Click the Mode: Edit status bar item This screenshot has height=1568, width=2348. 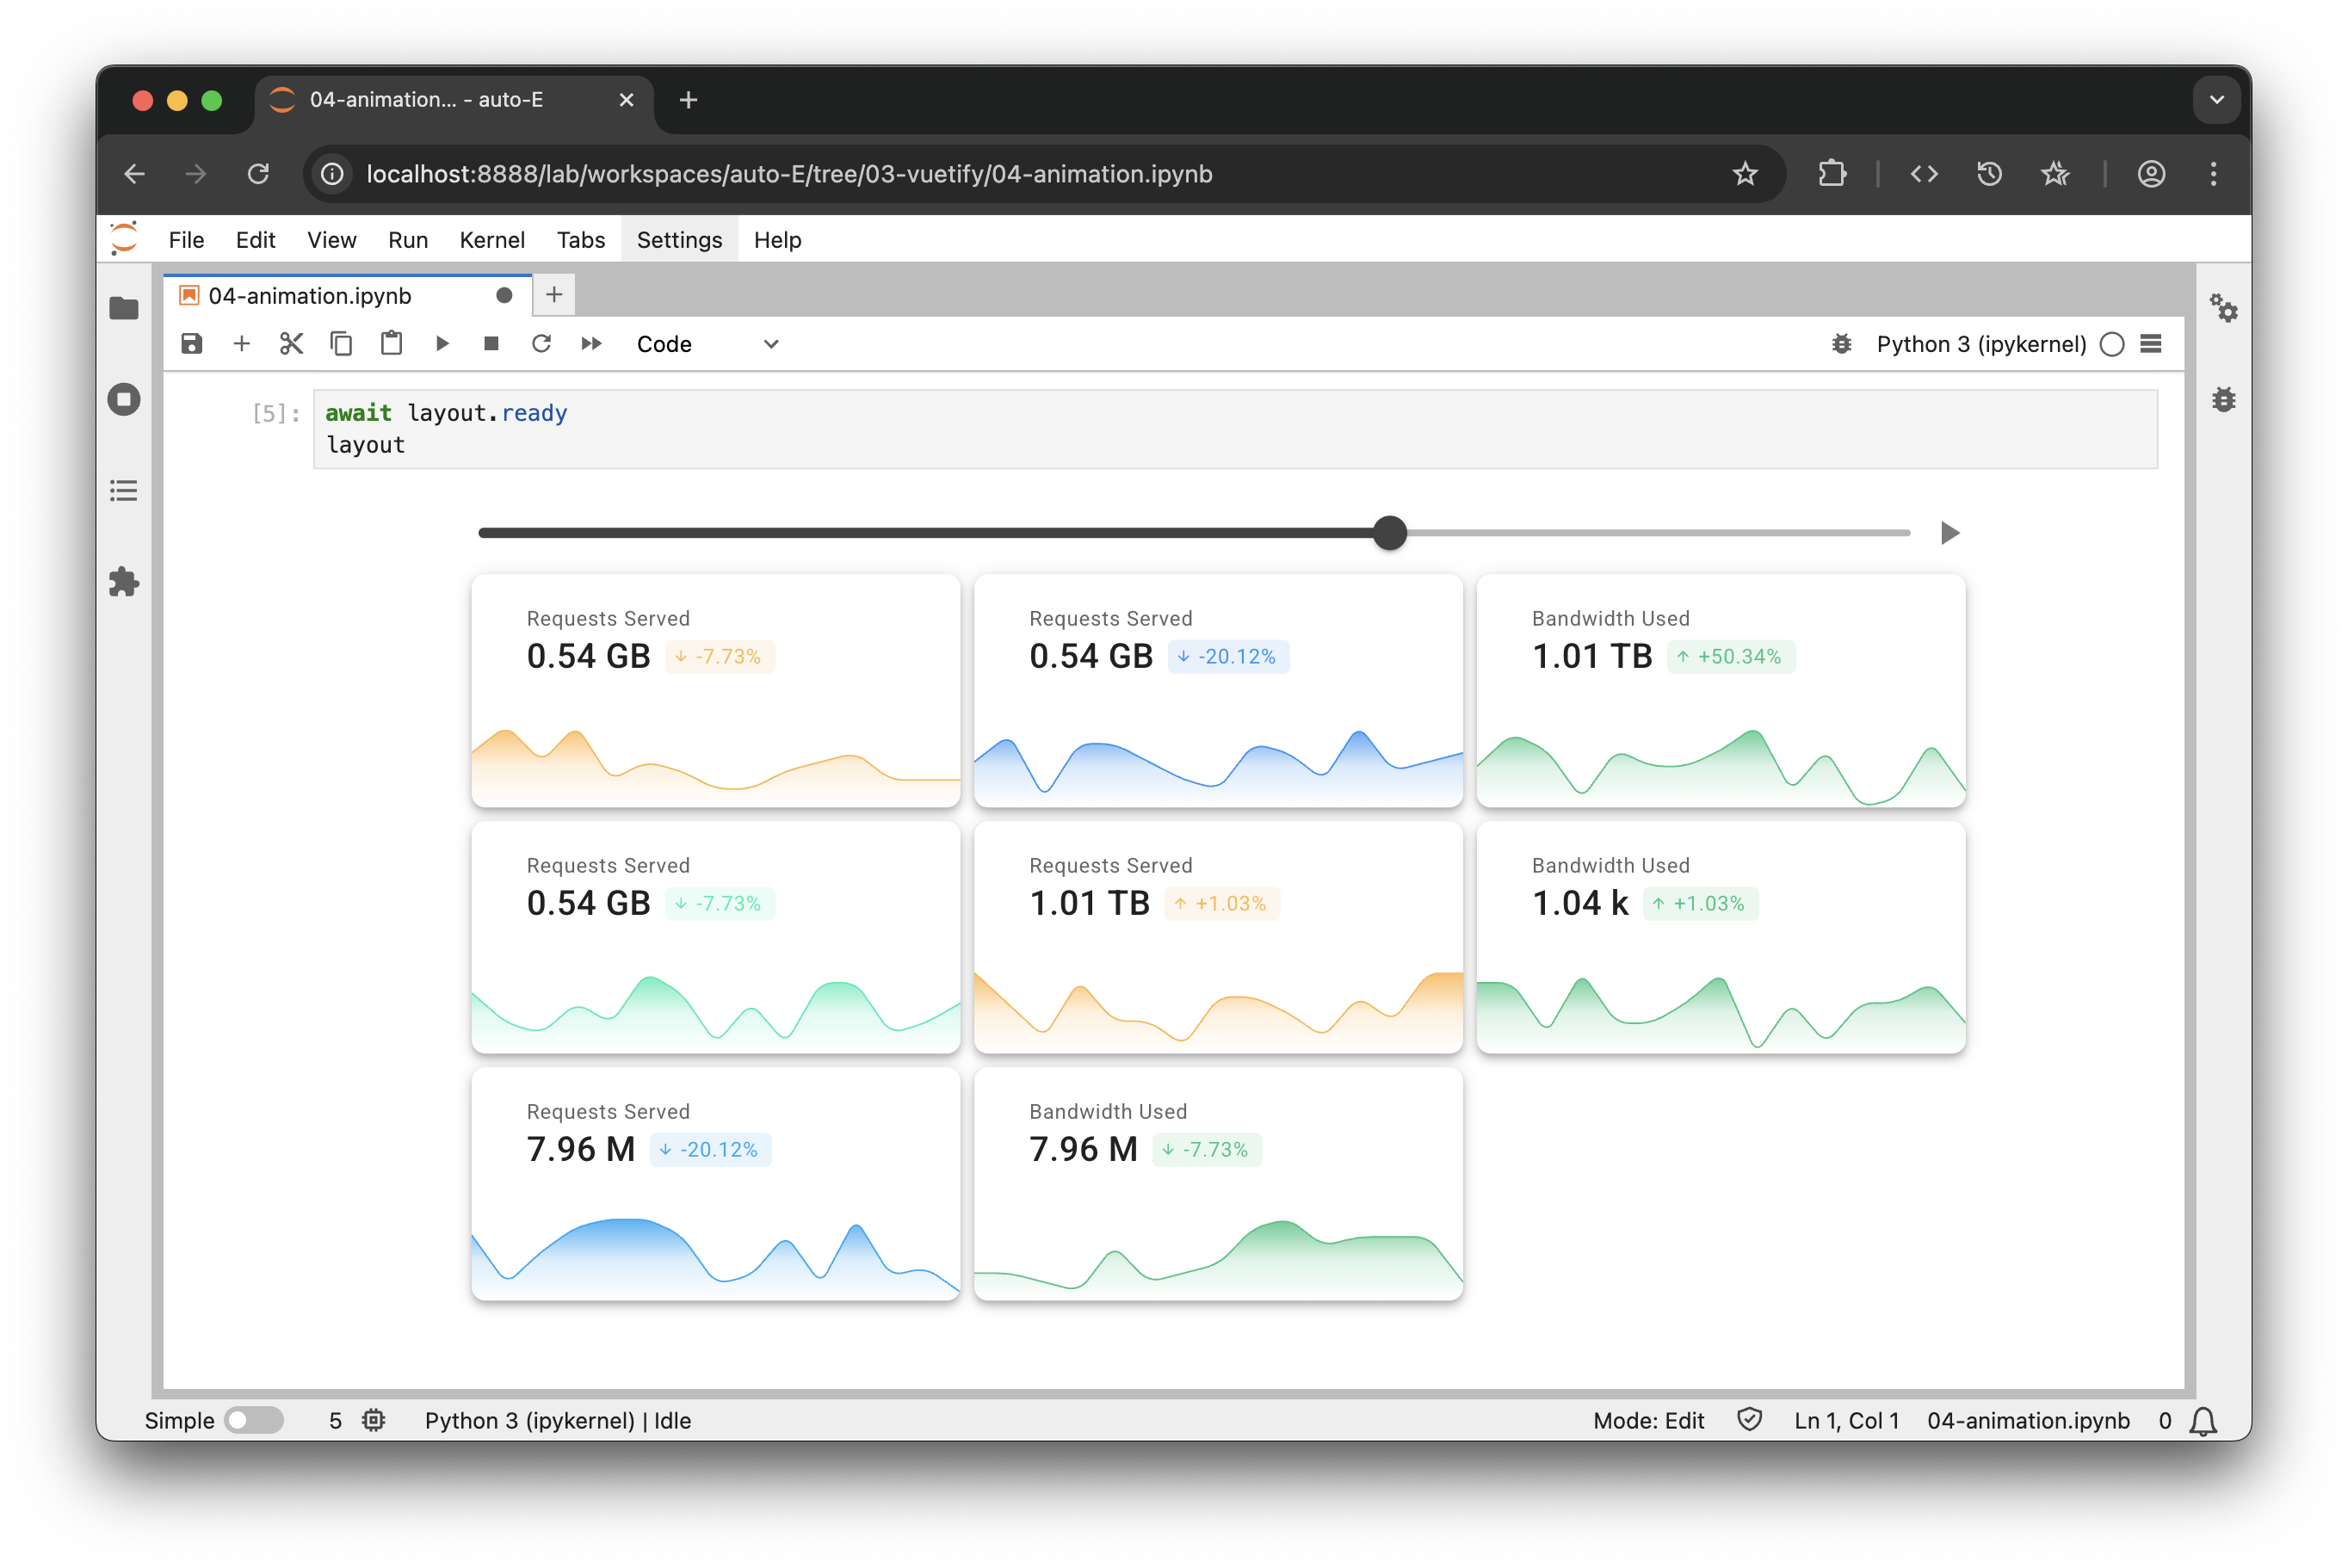[1648, 1421]
